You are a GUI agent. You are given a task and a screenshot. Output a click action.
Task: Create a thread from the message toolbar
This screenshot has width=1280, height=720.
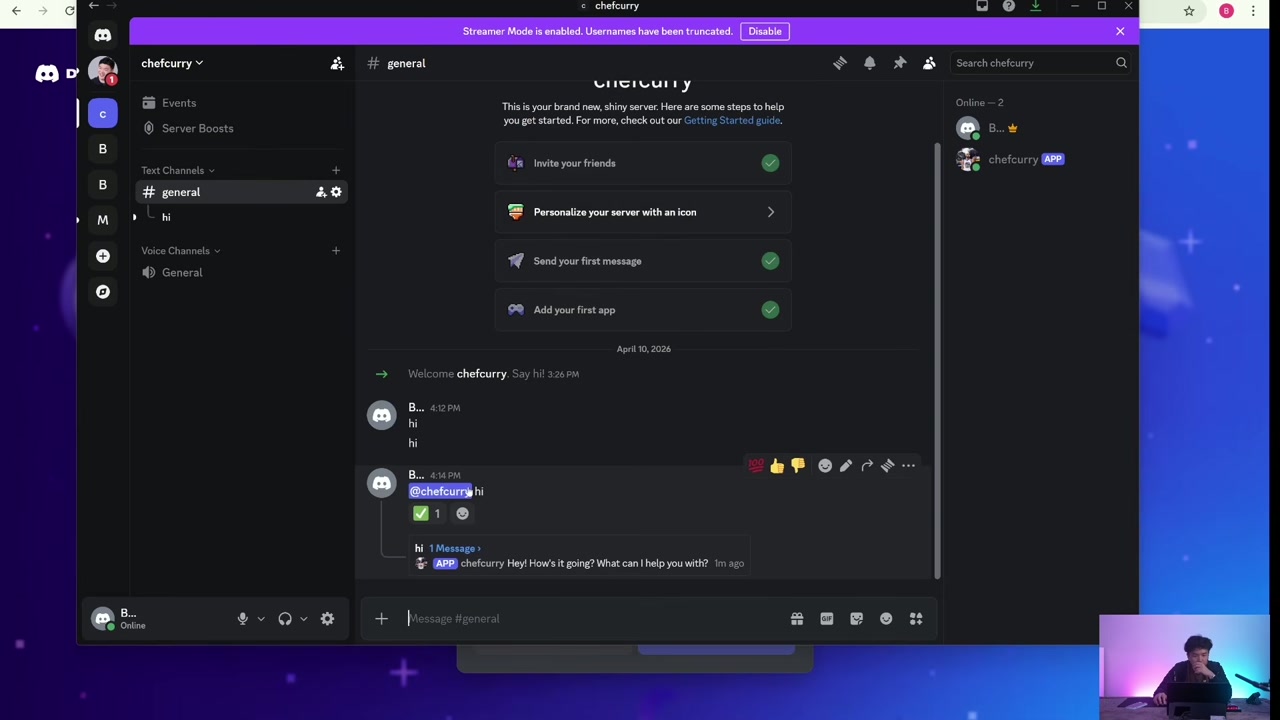(888, 466)
